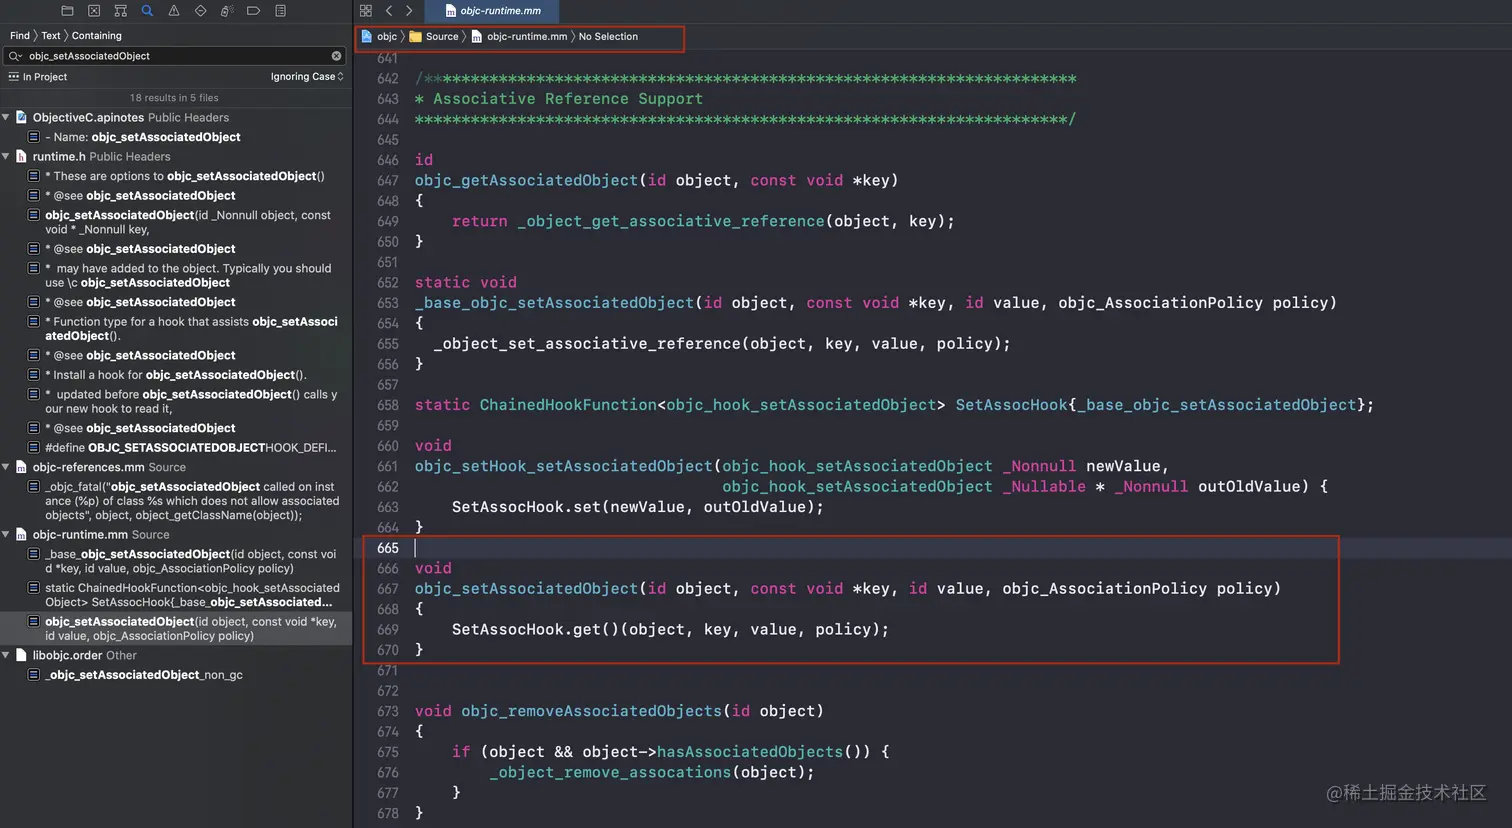1512x828 pixels.
Task: Collapse the ObjectiveC.apinotes results group
Action: click(x=6, y=117)
